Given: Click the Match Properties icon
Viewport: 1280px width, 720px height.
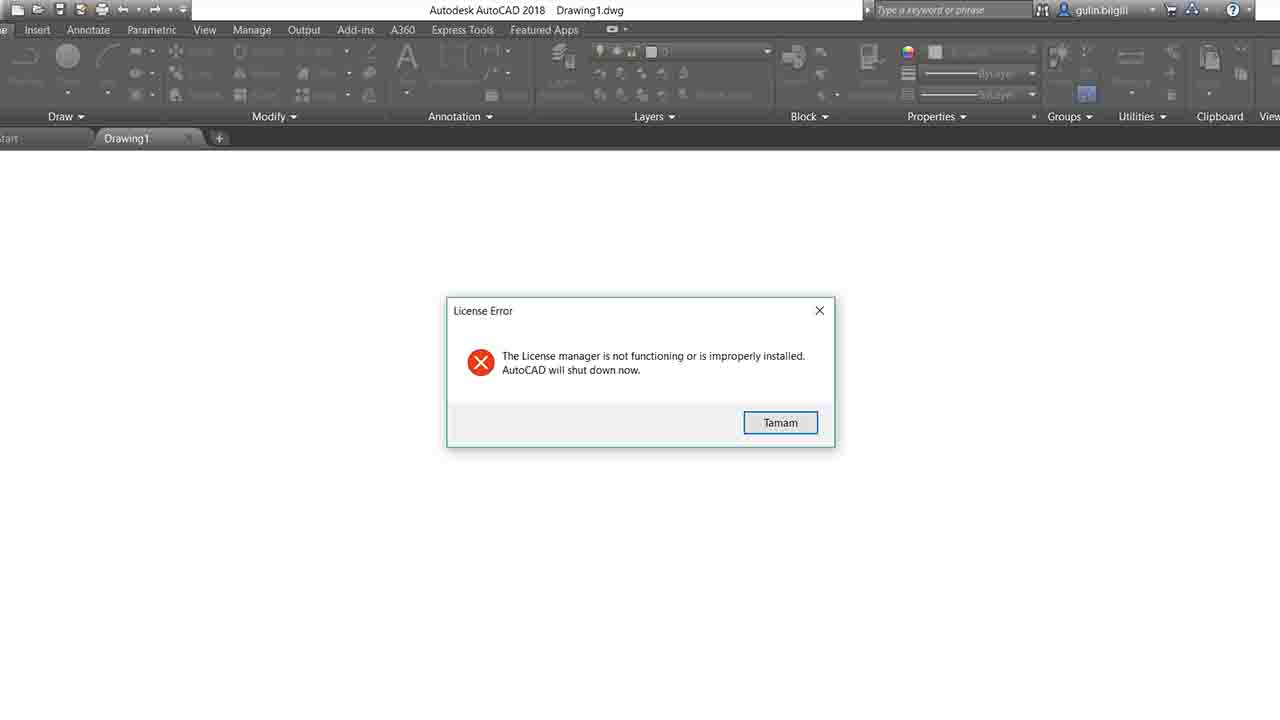Looking at the screenshot, I should [x=870, y=57].
